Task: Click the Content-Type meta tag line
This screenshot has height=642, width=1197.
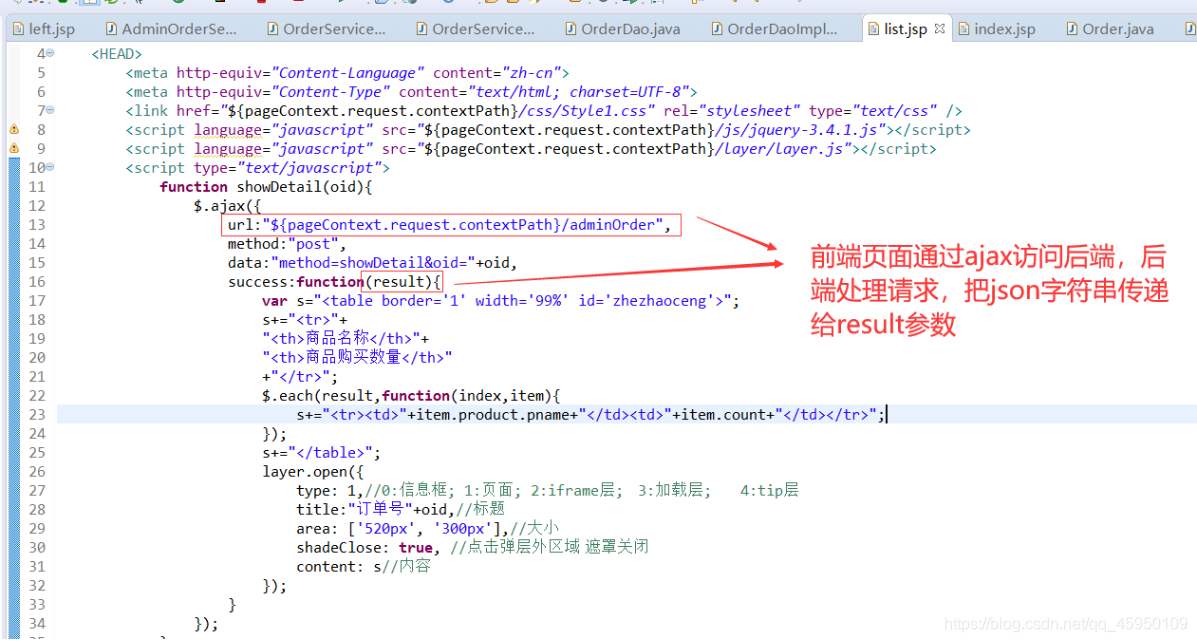Action: [x=411, y=92]
